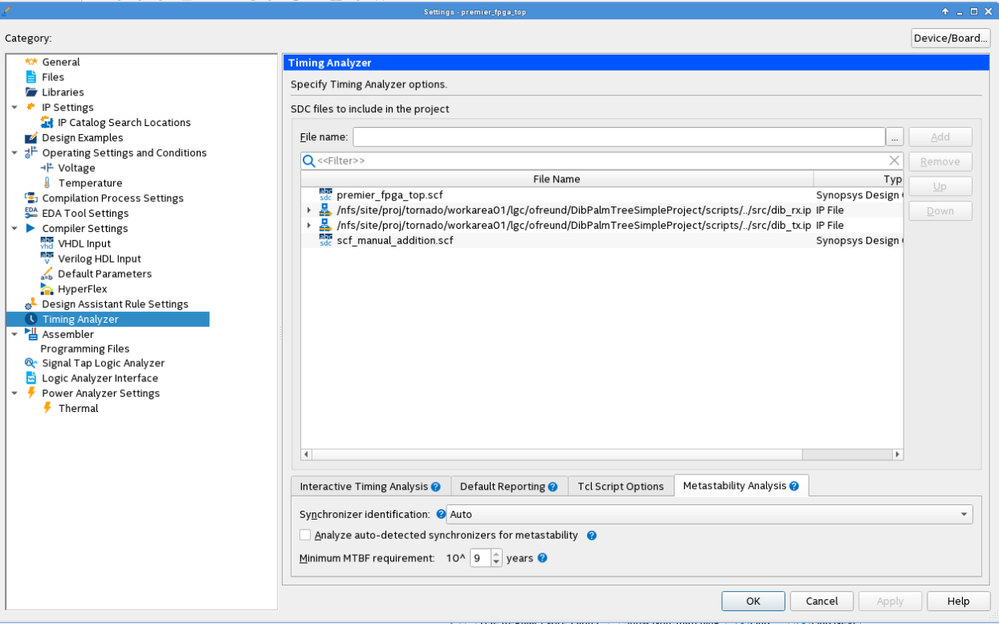Open help for analyze auto-detected synchronizers option
Image resolution: width=999 pixels, height=624 pixels.
591,535
